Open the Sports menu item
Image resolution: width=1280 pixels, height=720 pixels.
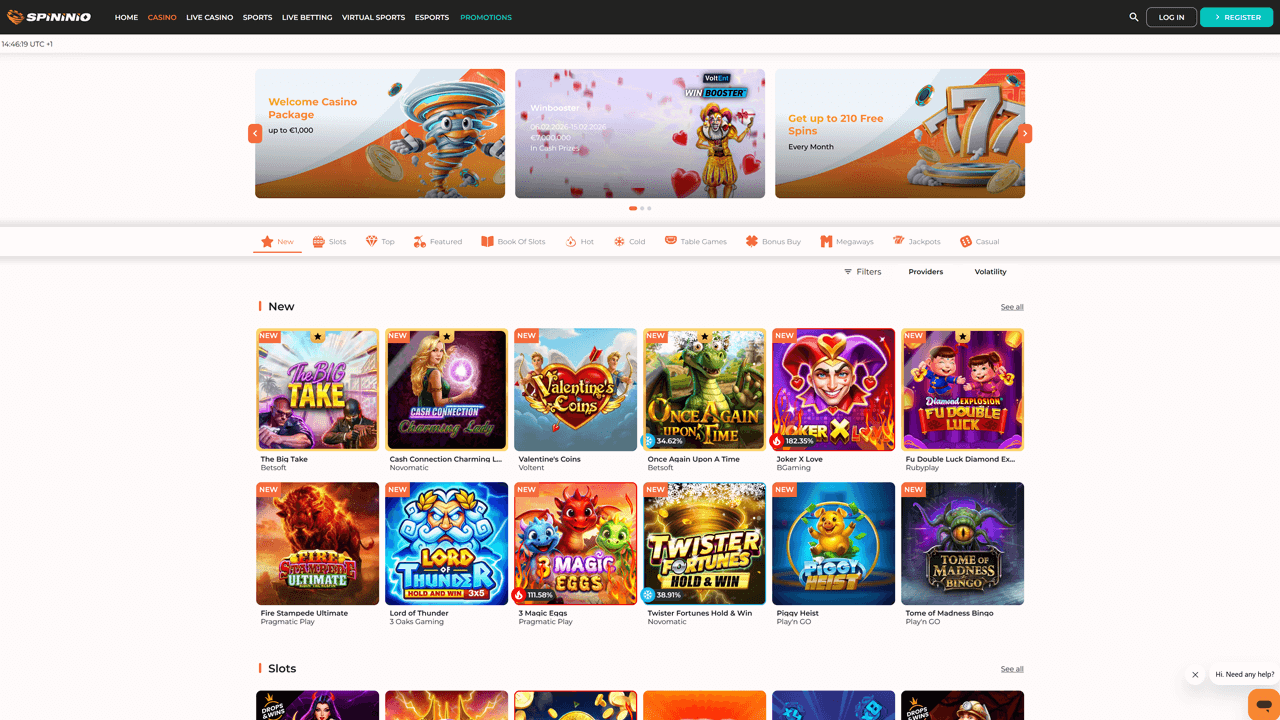[257, 17]
